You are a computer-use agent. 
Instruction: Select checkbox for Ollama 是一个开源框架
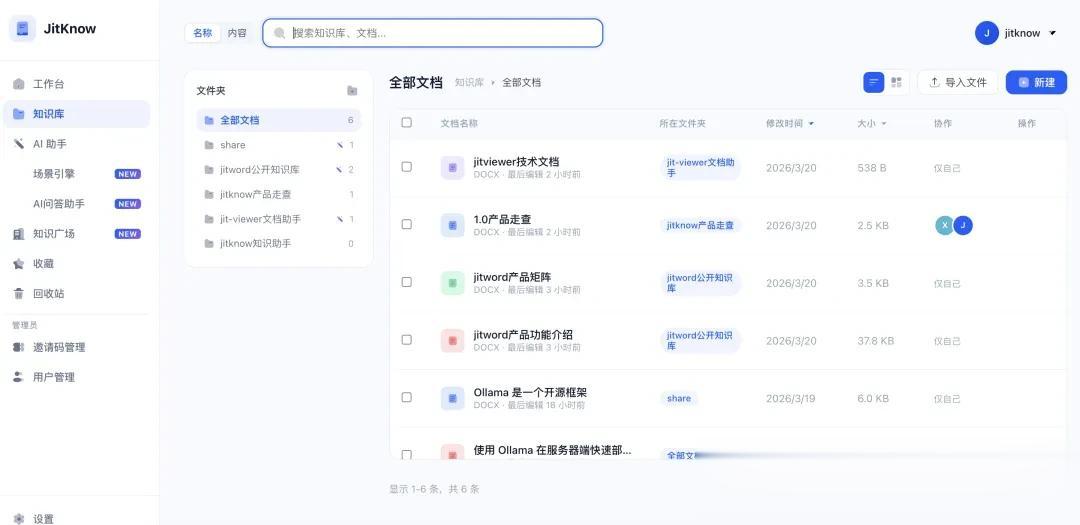click(x=407, y=397)
